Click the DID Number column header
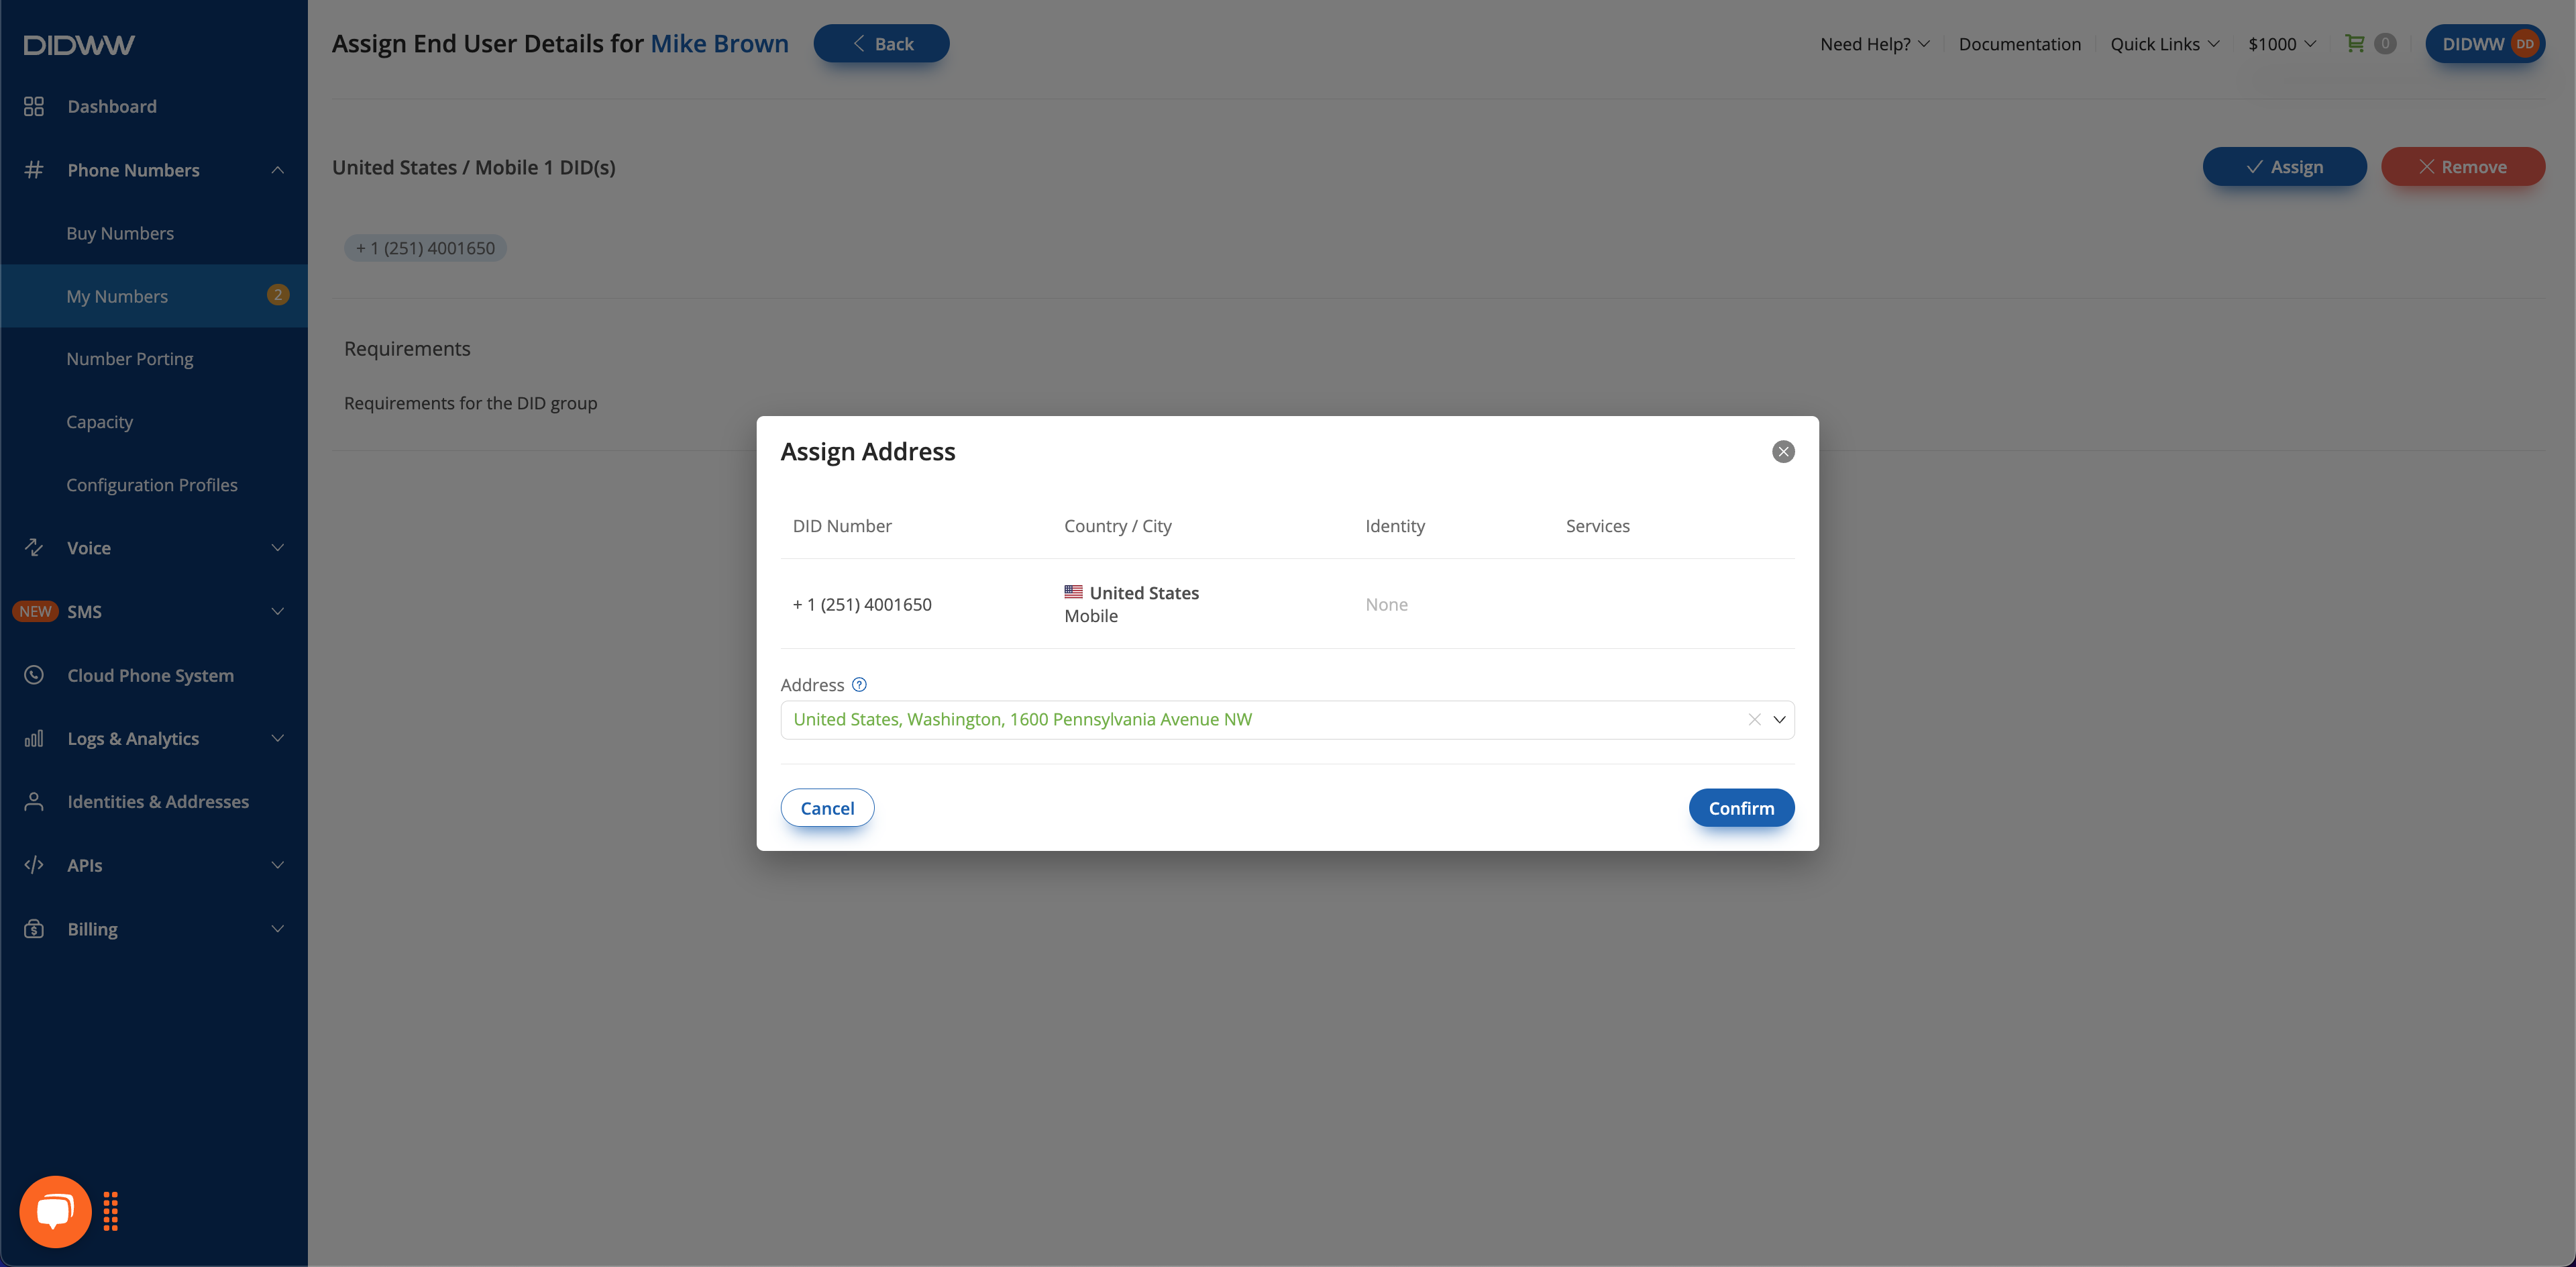The height and width of the screenshot is (1267, 2576). click(x=842, y=526)
